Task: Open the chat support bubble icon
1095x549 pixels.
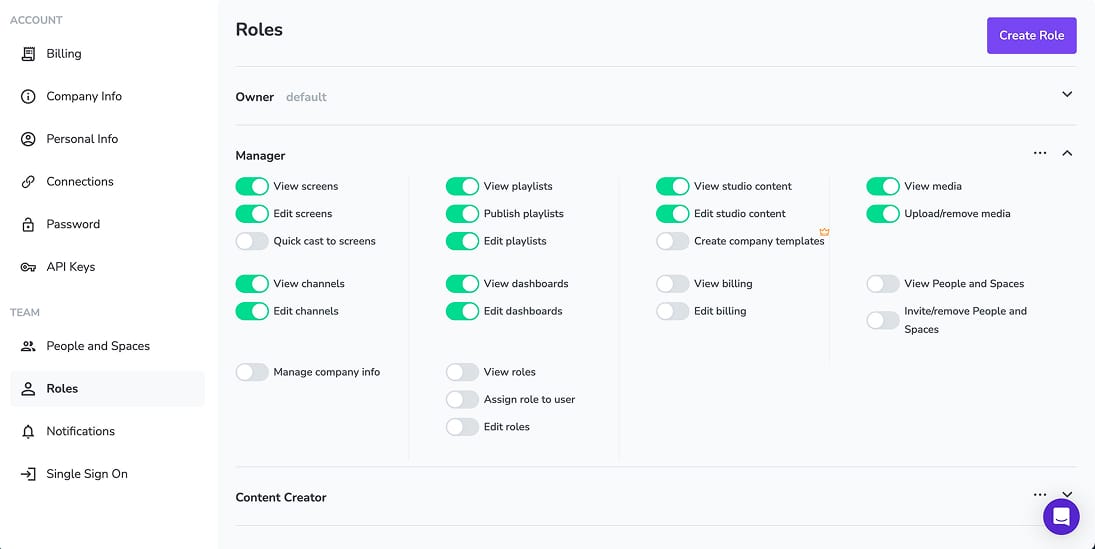Action: [x=1061, y=517]
